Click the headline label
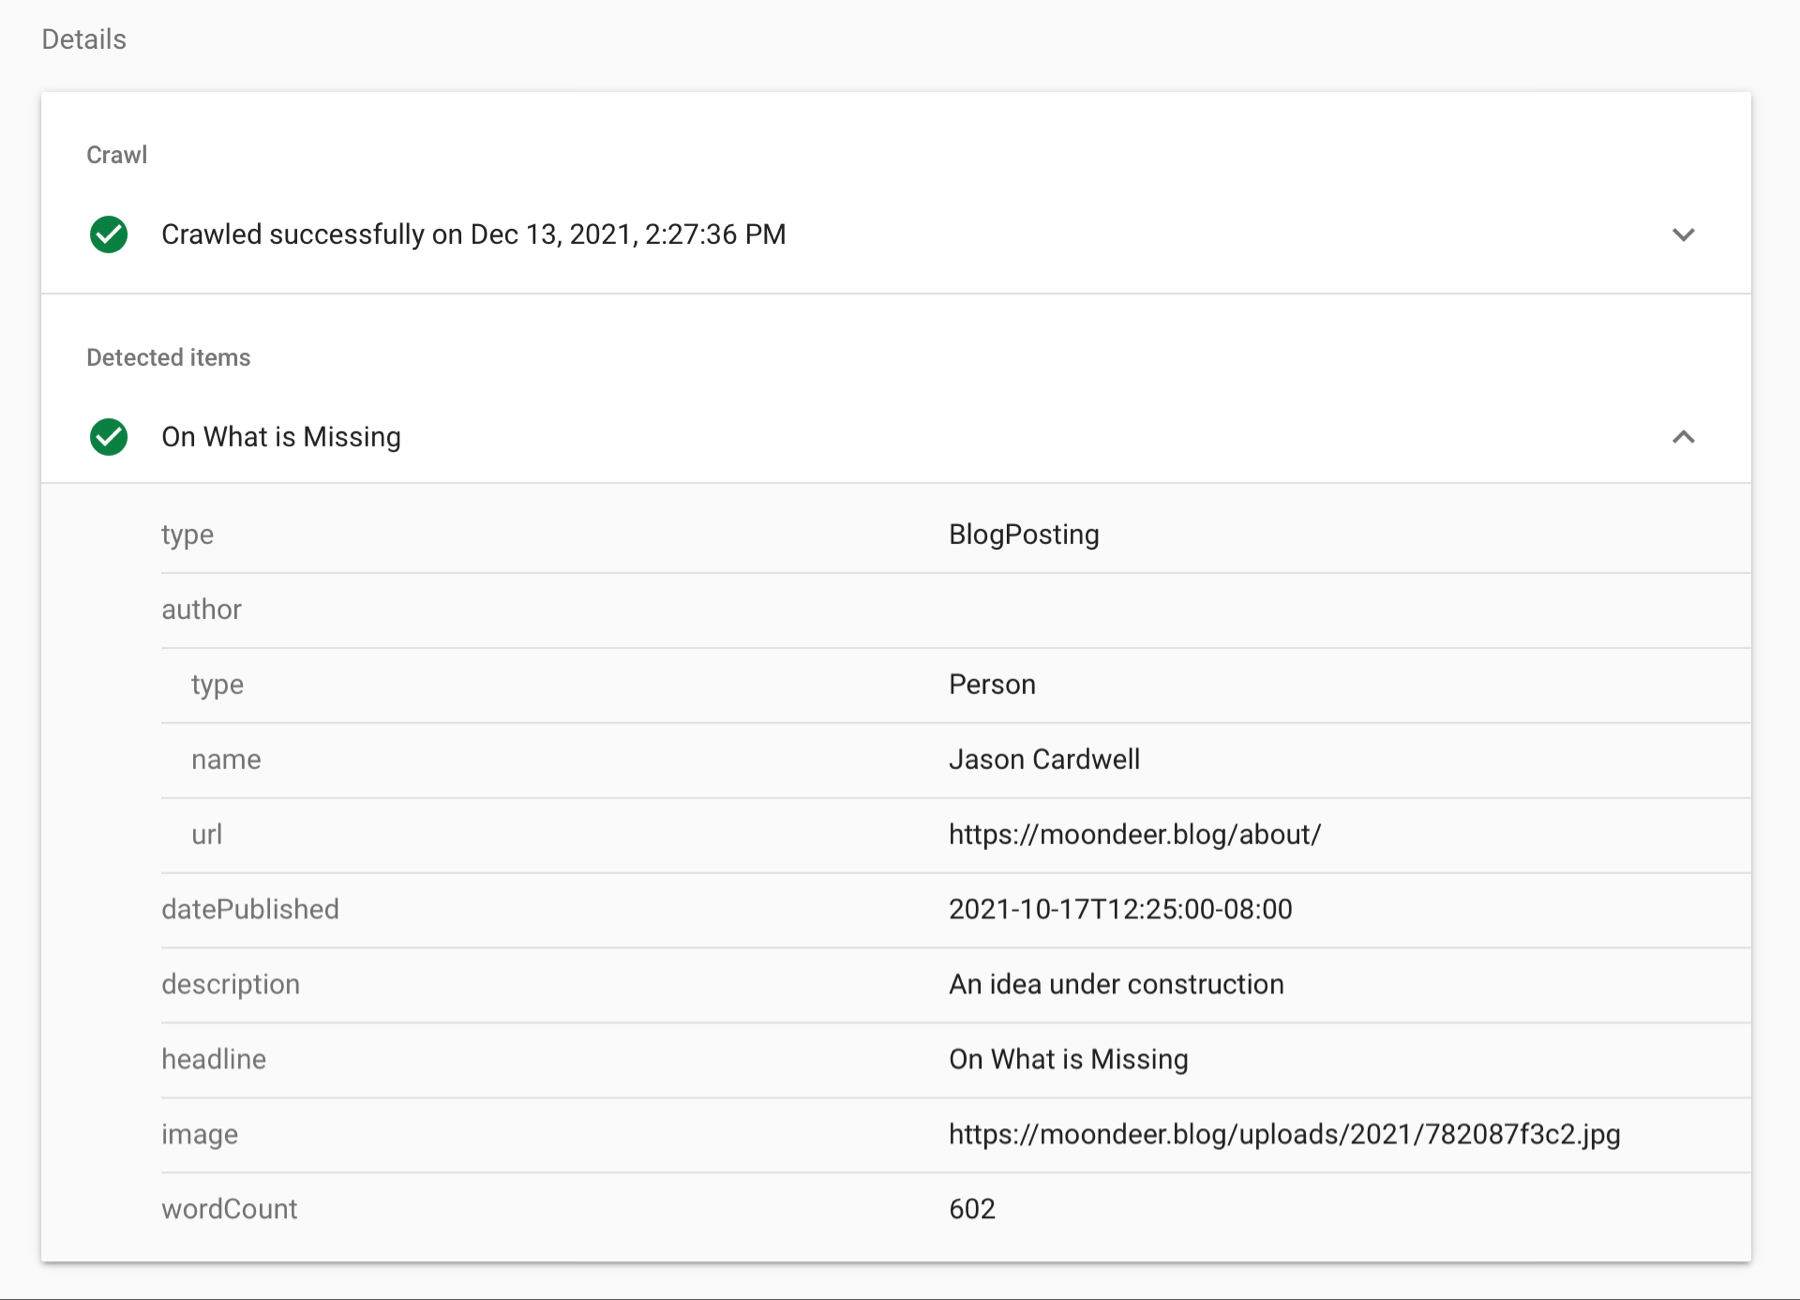This screenshot has height=1300, width=1800. click(213, 1060)
